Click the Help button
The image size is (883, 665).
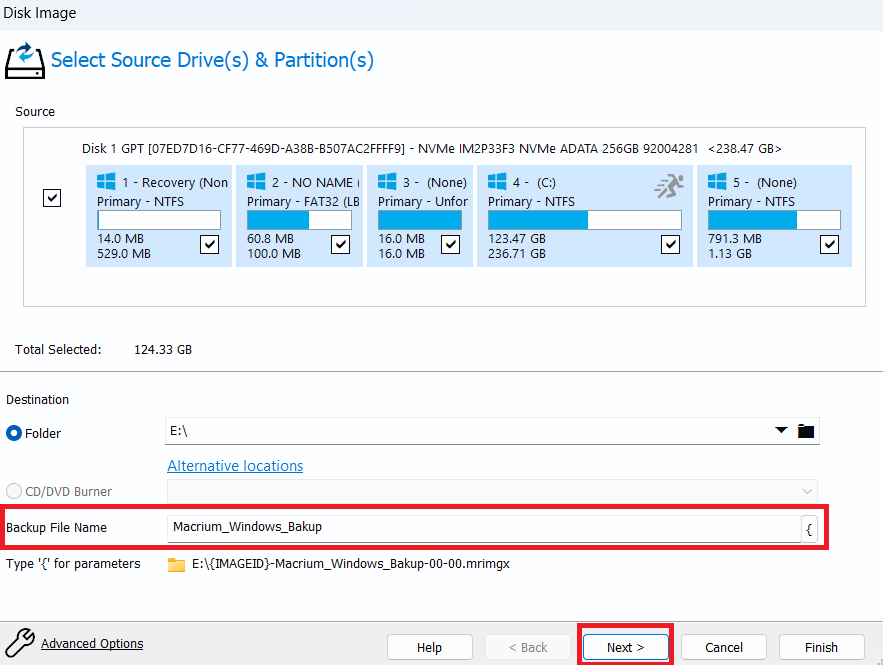tap(430, 647)
